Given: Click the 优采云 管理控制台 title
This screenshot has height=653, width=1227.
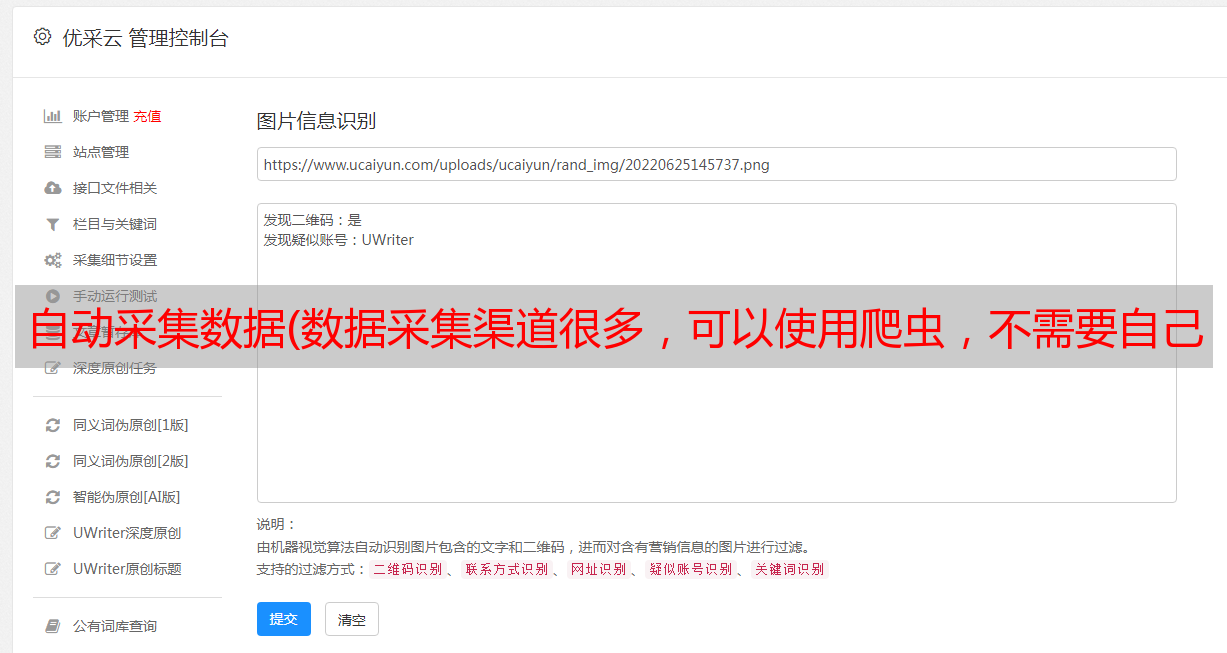Looking at the screenshot, I should click(x=145, y=38).
